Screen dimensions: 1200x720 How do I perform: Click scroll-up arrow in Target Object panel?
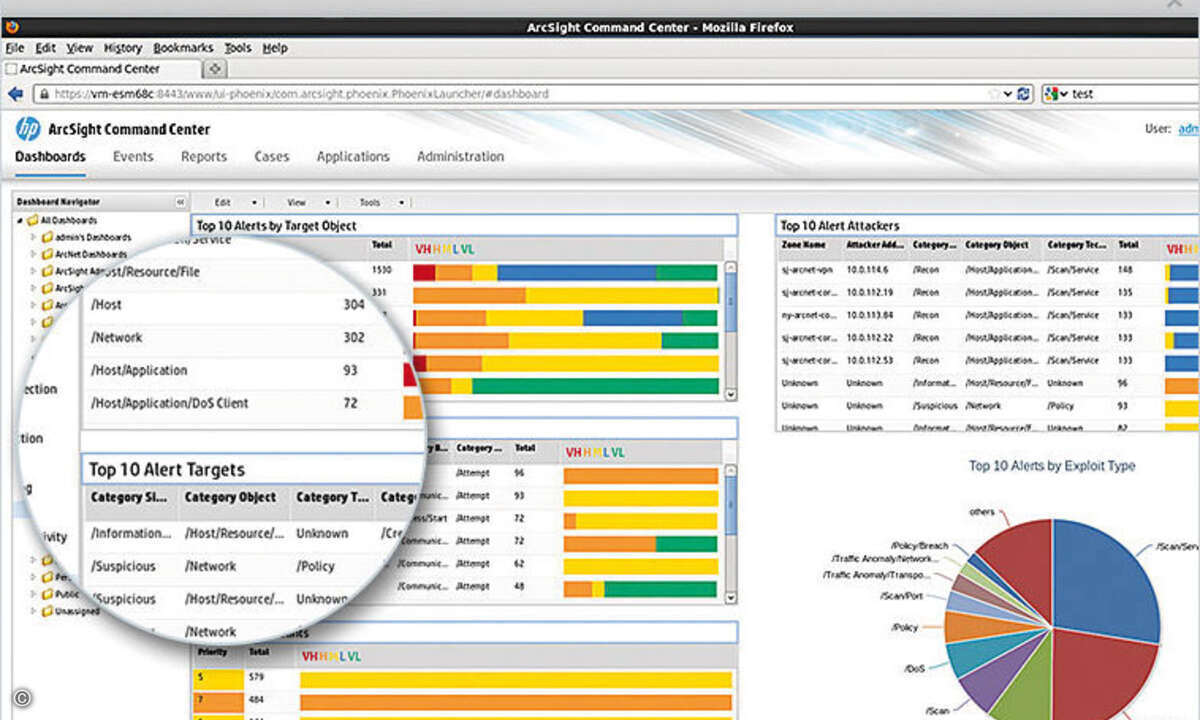tap(731, 268)
